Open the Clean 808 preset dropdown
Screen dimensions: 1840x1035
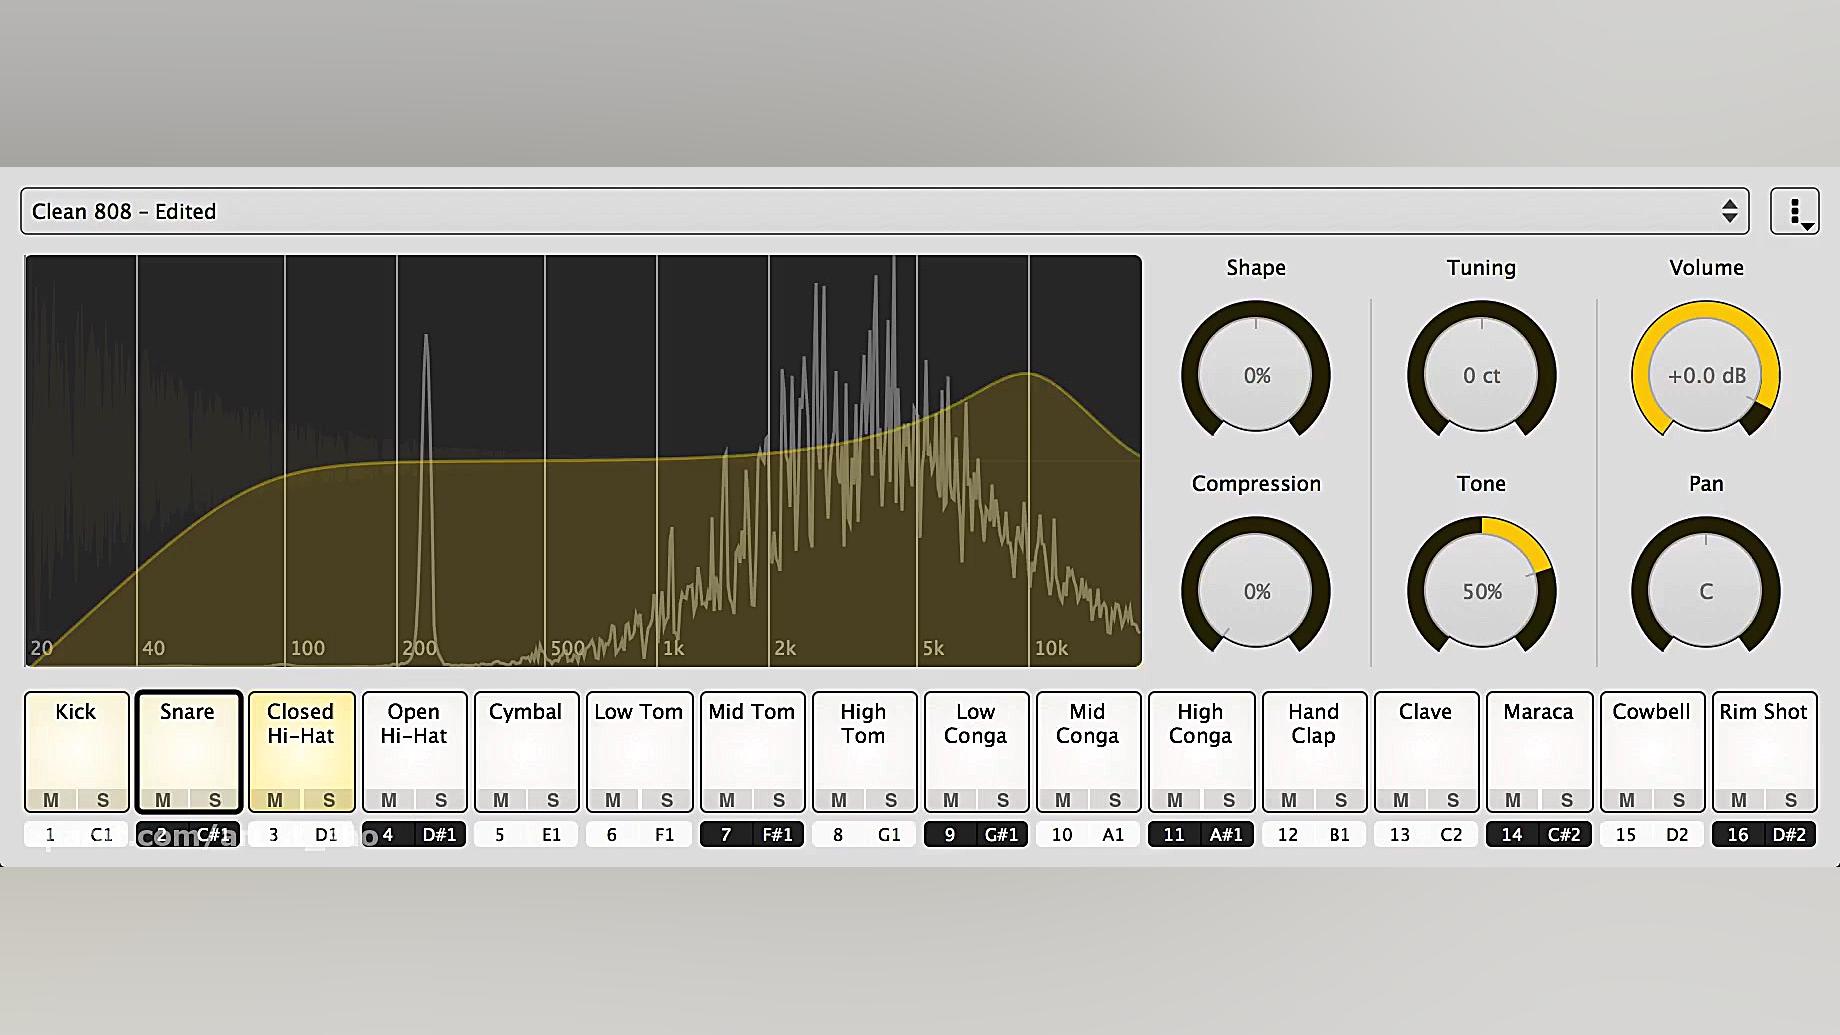884,211
